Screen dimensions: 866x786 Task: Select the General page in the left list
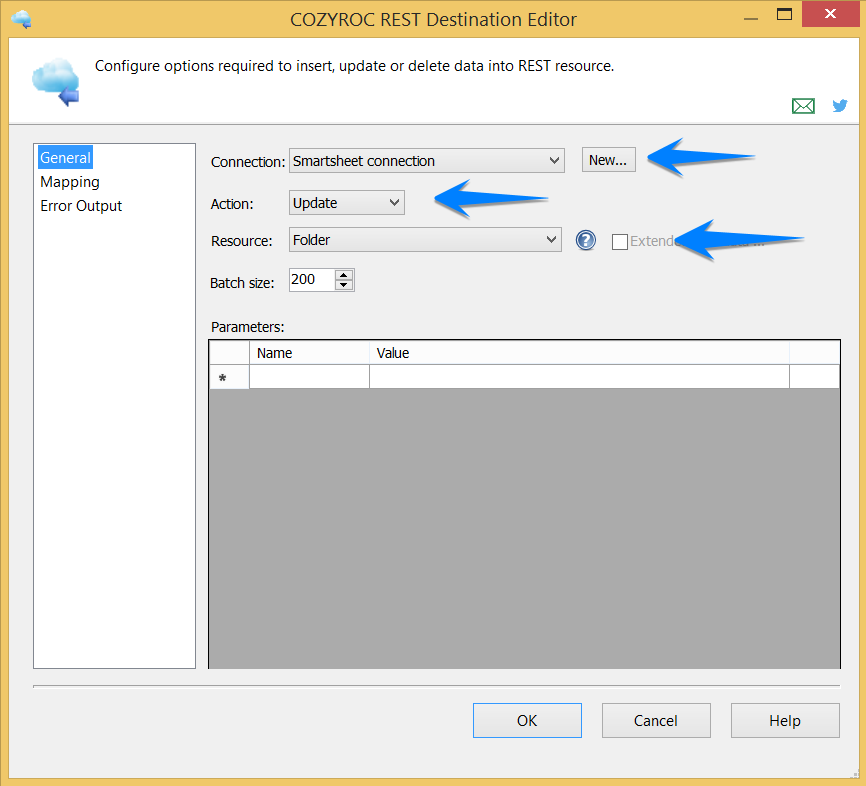pos(65,157)
